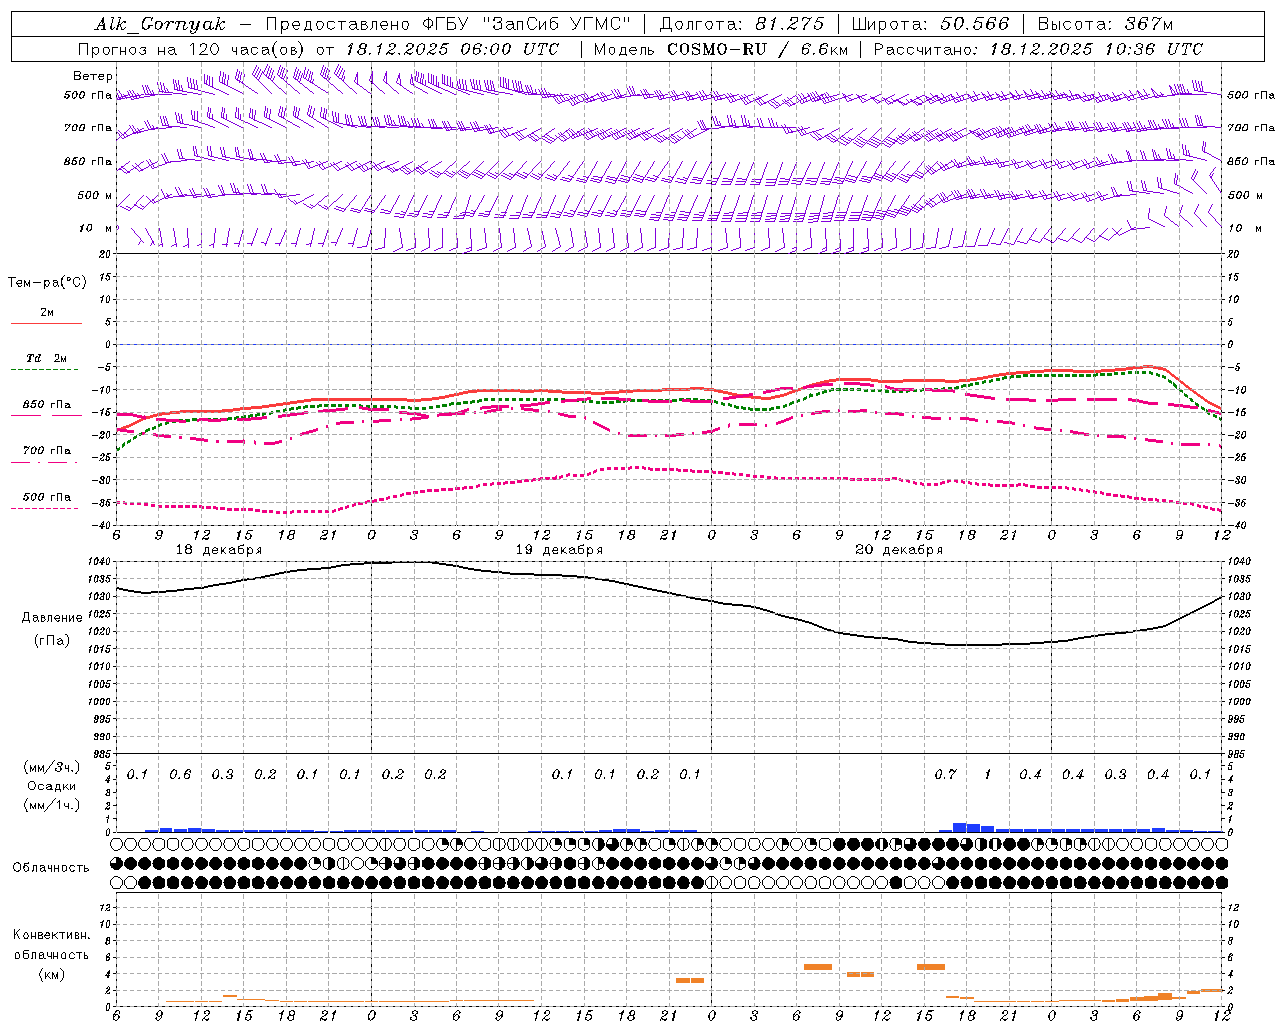Click the tallest blue precipitation bar

[960, 827]
